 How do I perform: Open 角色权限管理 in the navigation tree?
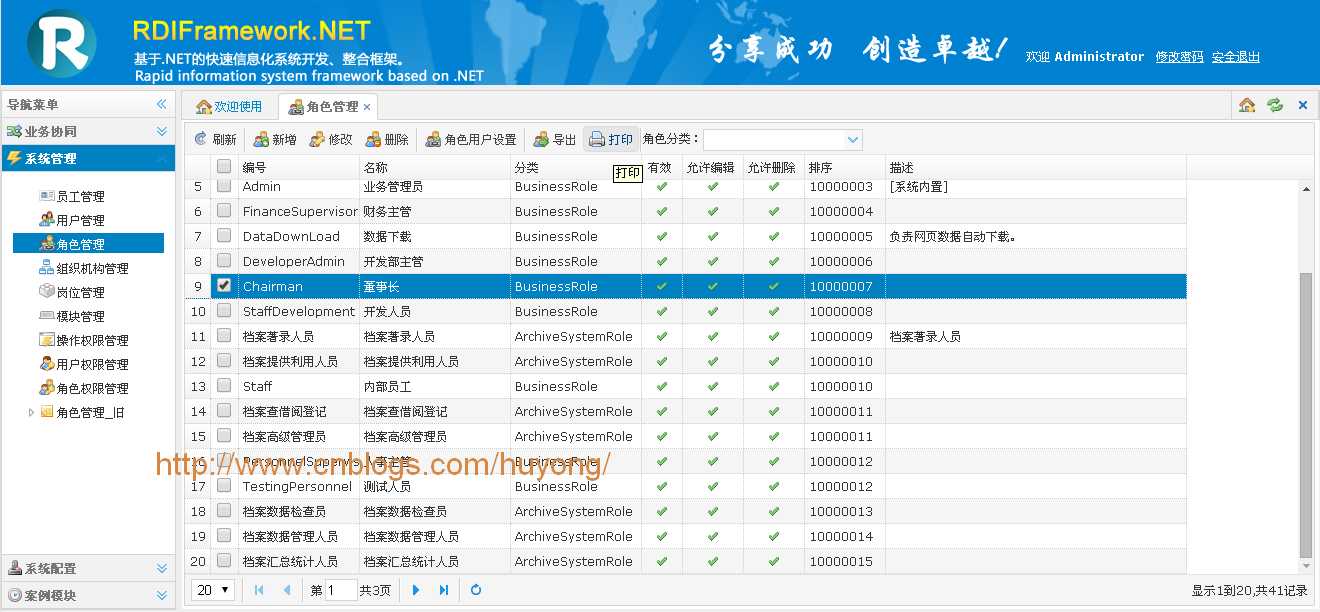(83, 388)
